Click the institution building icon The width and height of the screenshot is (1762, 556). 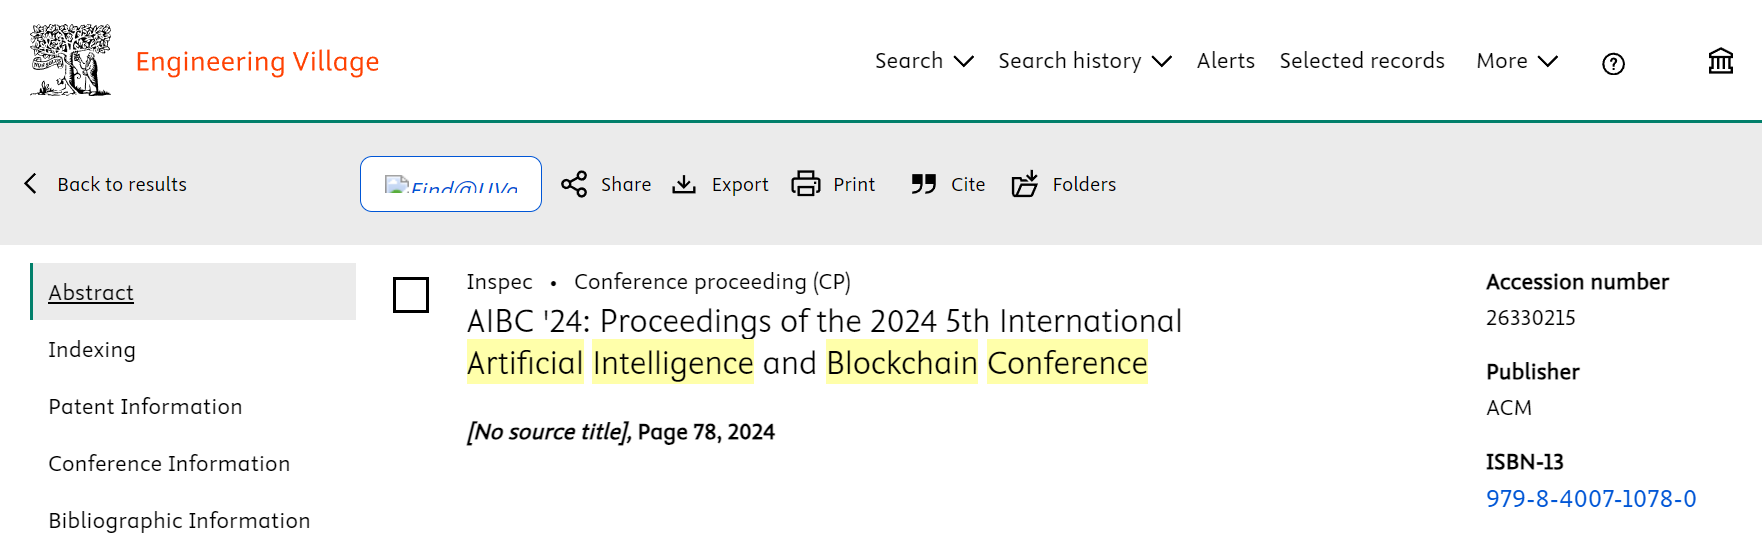(1721, 61)
